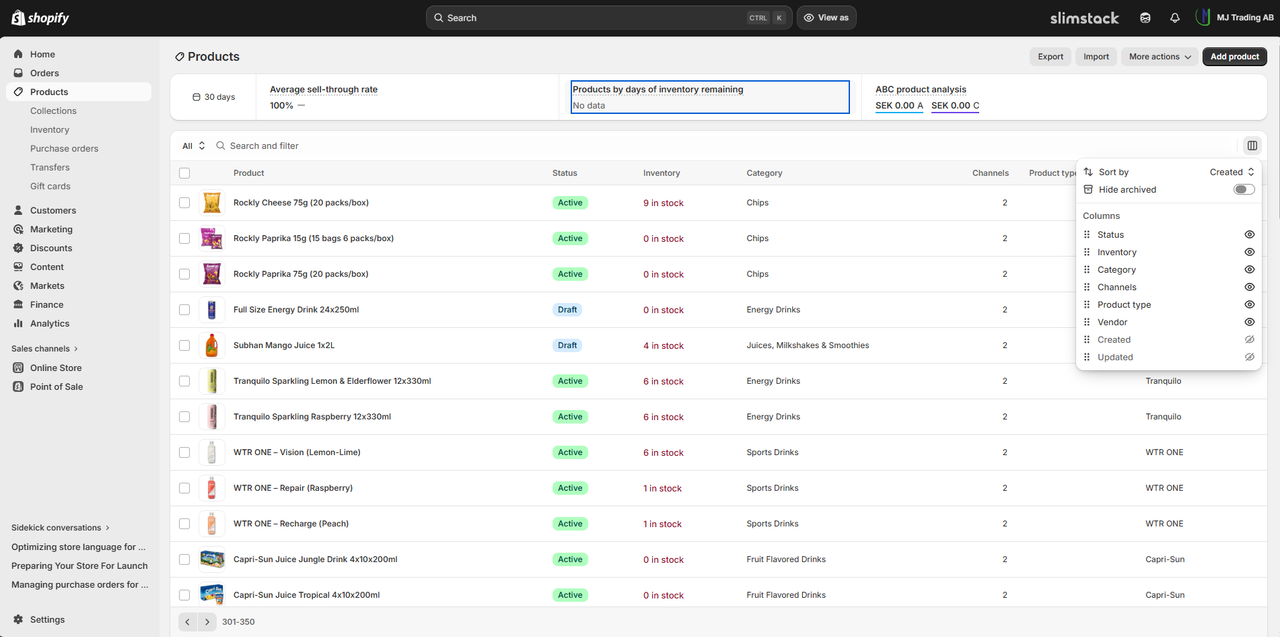Open the Transfers submenu item
1280x637 pixels.
click(x=50, y=168)
